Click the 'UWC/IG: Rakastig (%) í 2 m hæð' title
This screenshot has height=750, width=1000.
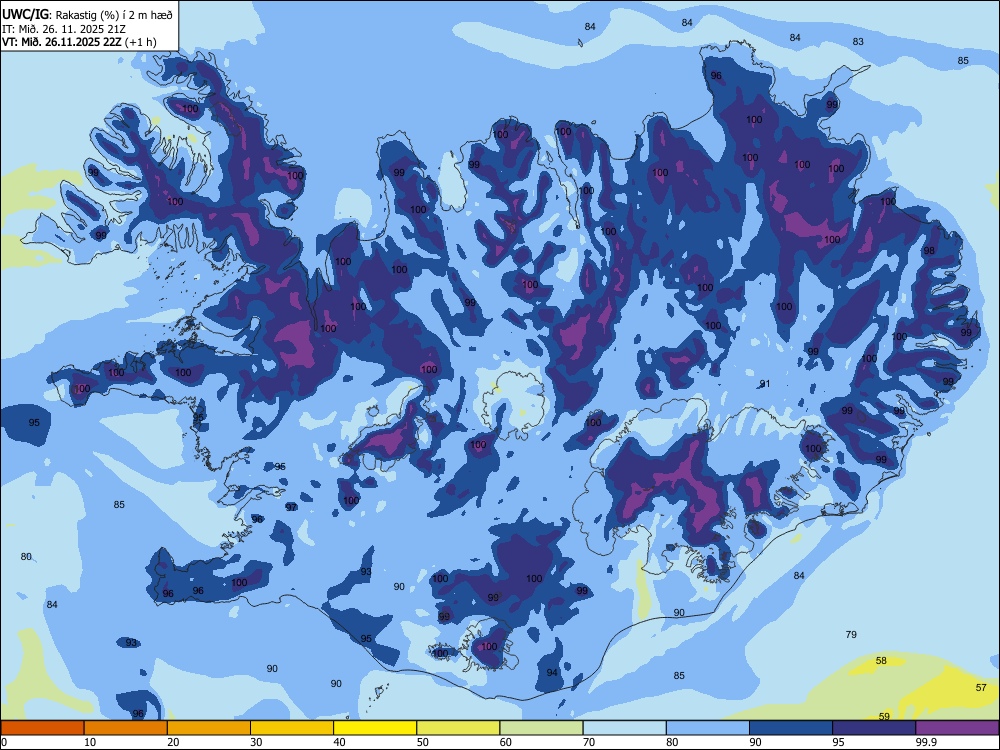87,14
